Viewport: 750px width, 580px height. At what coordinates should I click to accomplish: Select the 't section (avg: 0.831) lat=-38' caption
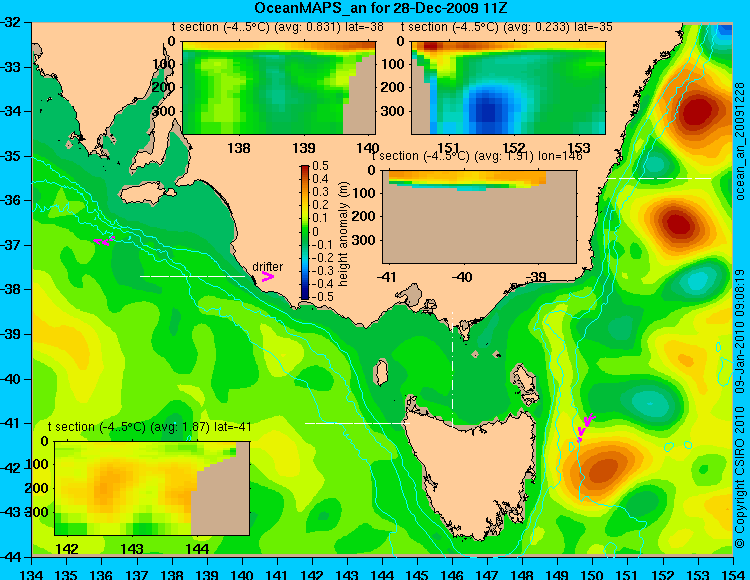coord(278,27)
